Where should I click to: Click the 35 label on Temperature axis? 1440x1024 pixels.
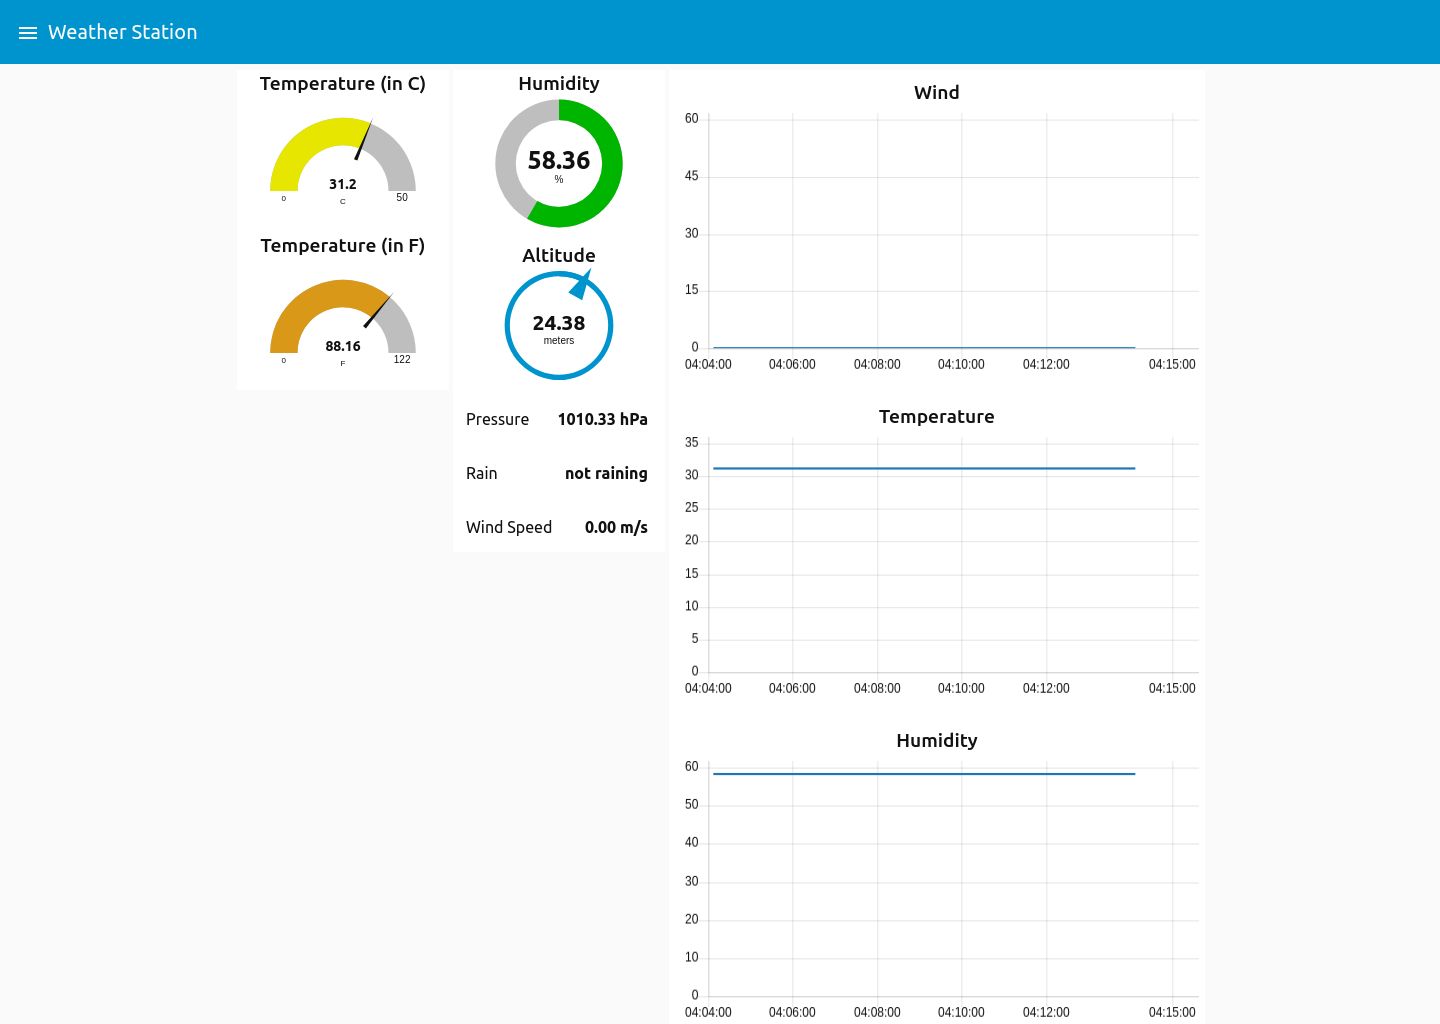pos(691,442)
